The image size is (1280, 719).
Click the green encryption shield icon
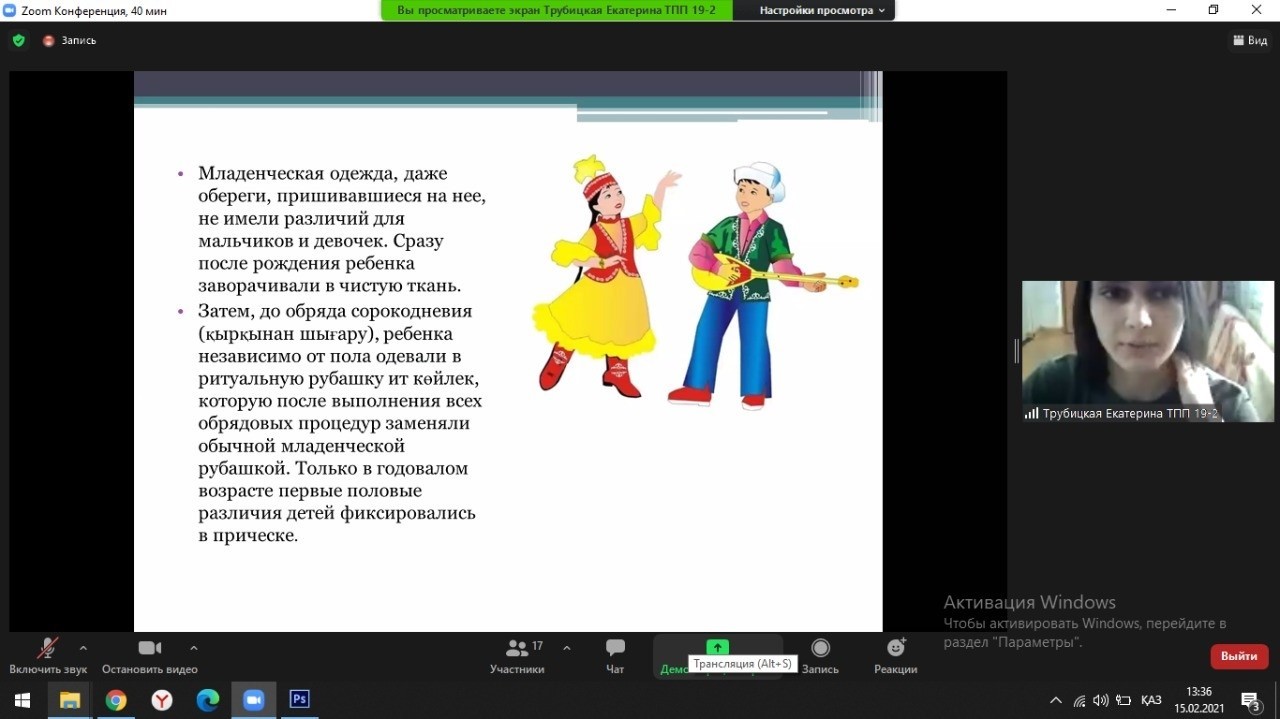18,41
